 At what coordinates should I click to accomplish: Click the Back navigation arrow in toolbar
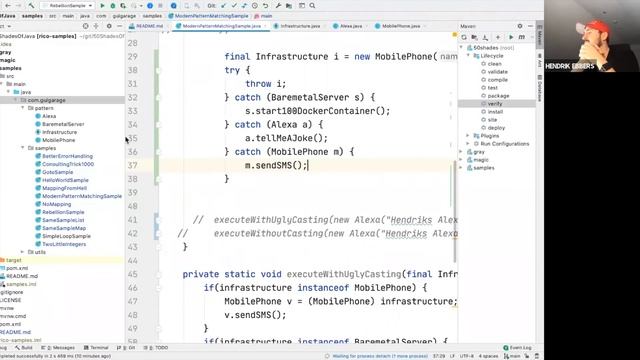8,6
